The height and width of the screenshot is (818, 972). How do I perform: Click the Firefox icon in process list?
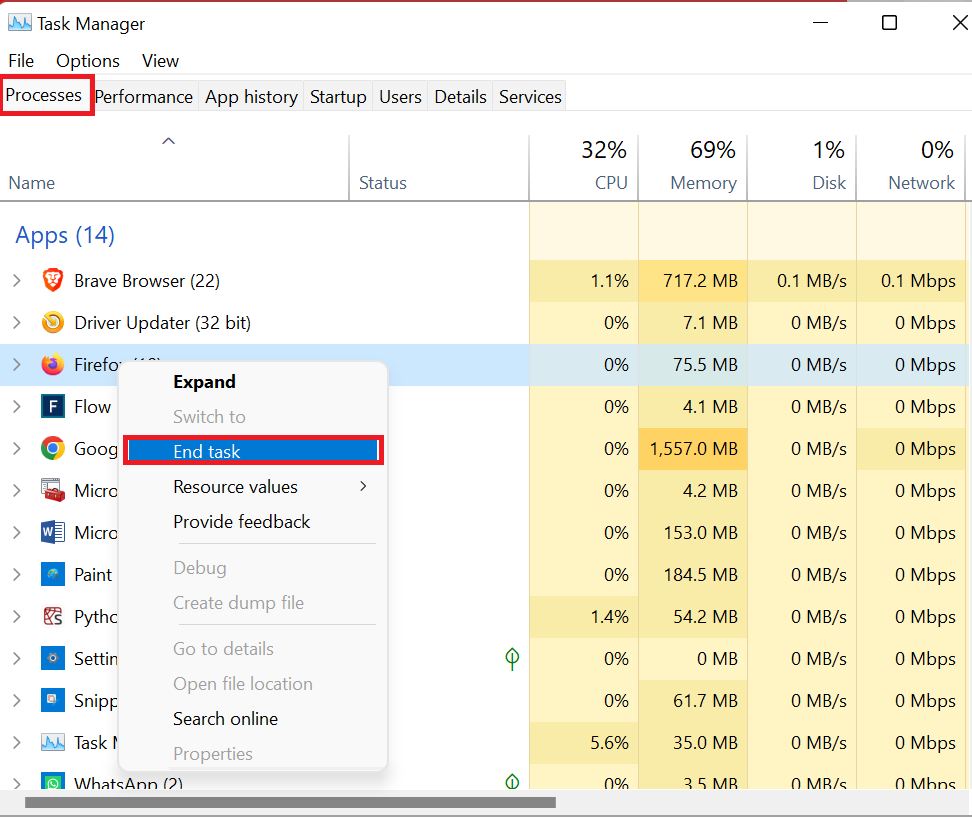click(53, 365)
